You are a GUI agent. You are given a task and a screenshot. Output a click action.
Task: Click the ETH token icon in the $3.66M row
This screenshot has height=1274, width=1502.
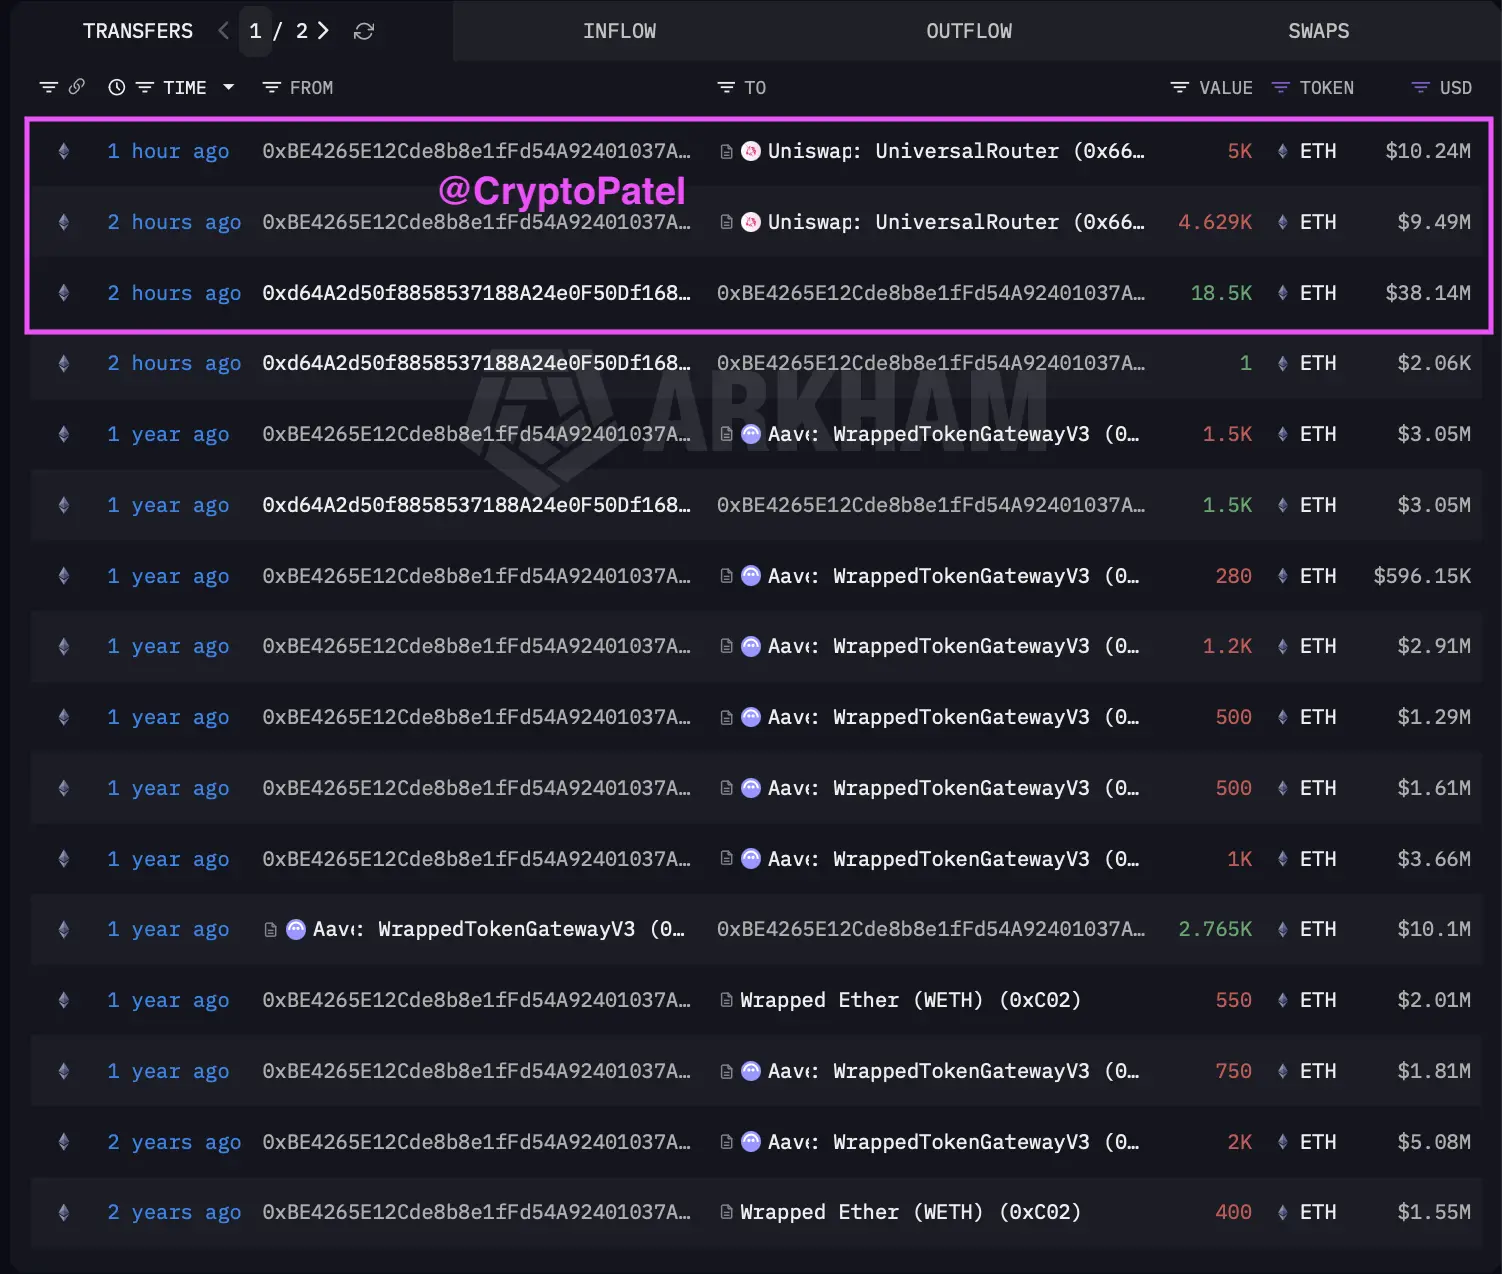click(x=1283, y=859)
